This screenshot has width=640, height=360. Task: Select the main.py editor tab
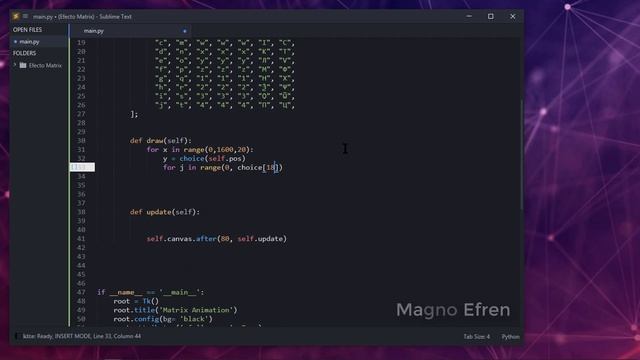93,31
